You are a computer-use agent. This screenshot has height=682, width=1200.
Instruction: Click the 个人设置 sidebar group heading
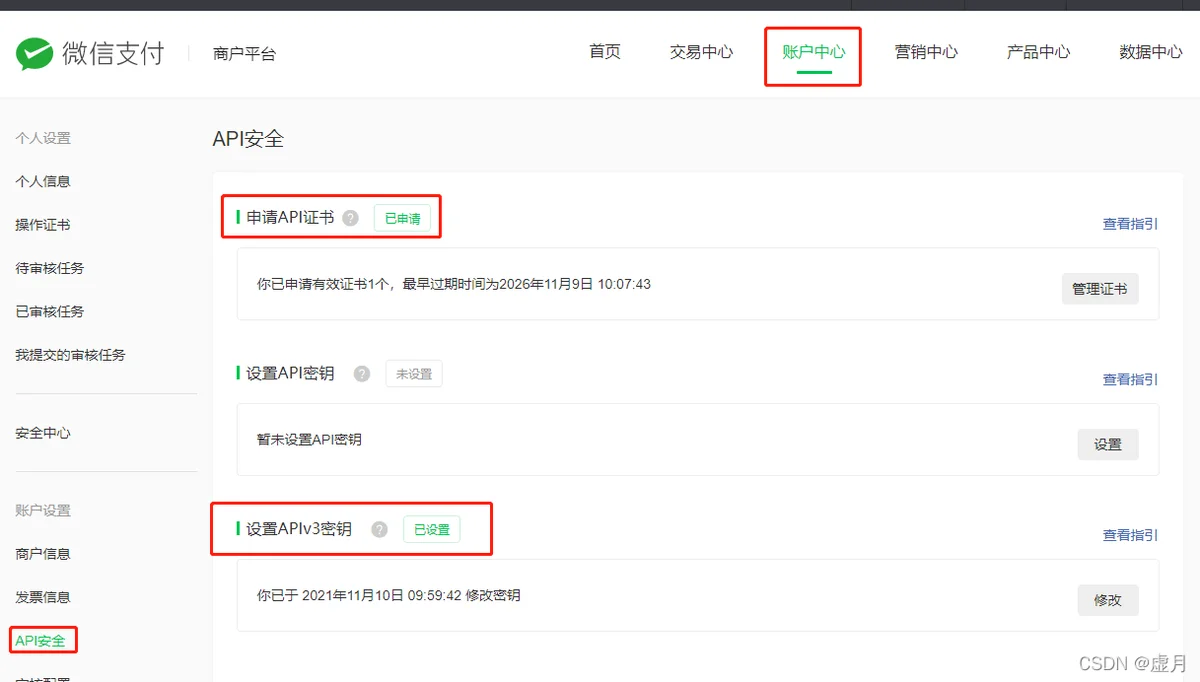tap(43, 138)
